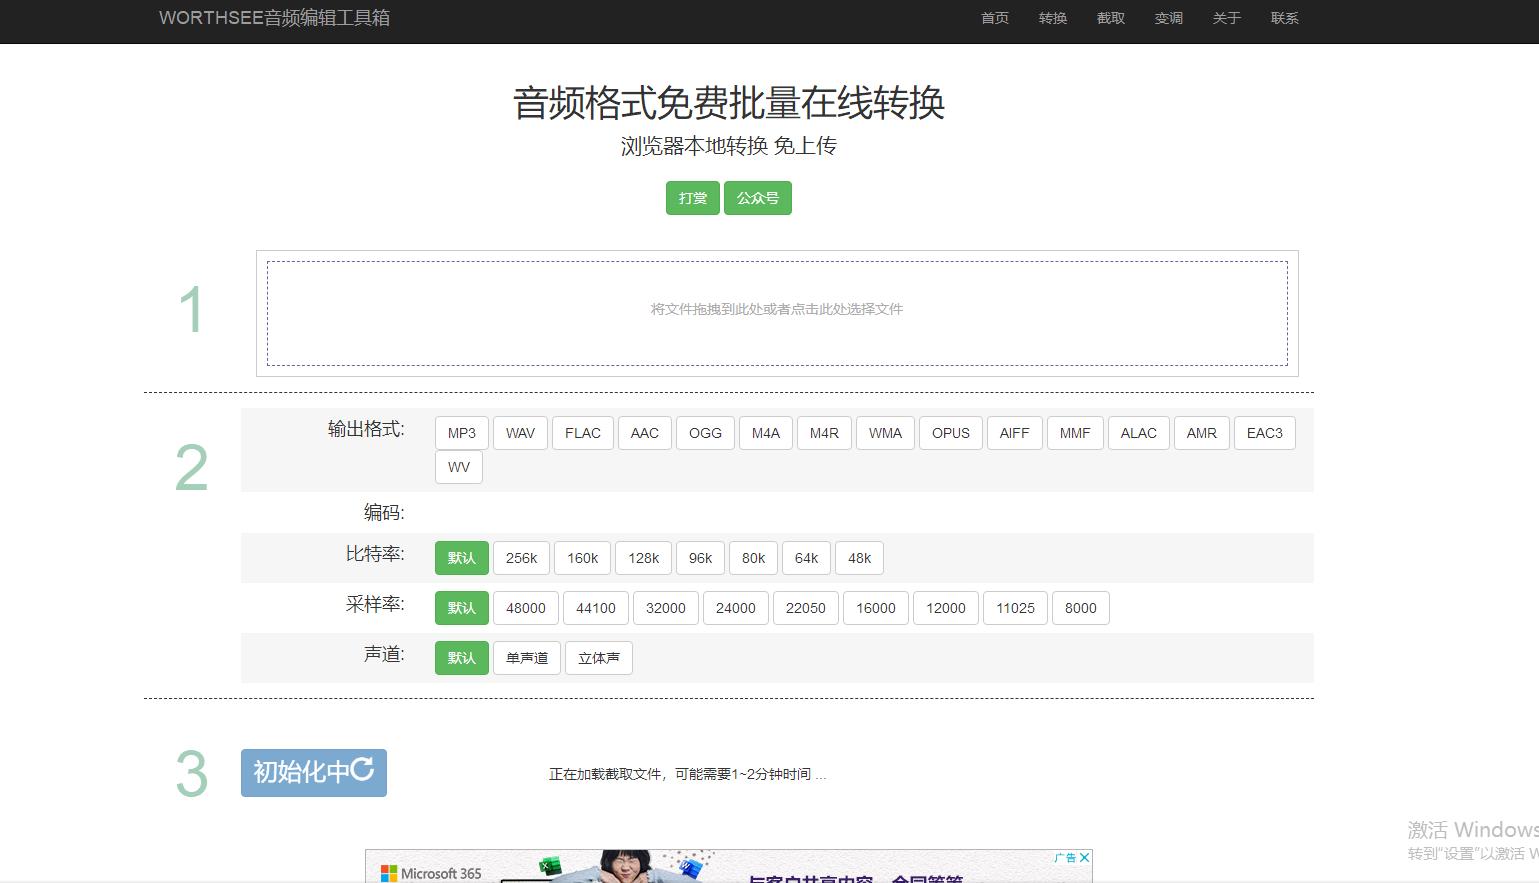Viewport: 1539px width, 883px height.
Task: Choose OPUS output format
Action: pos(950,433)
